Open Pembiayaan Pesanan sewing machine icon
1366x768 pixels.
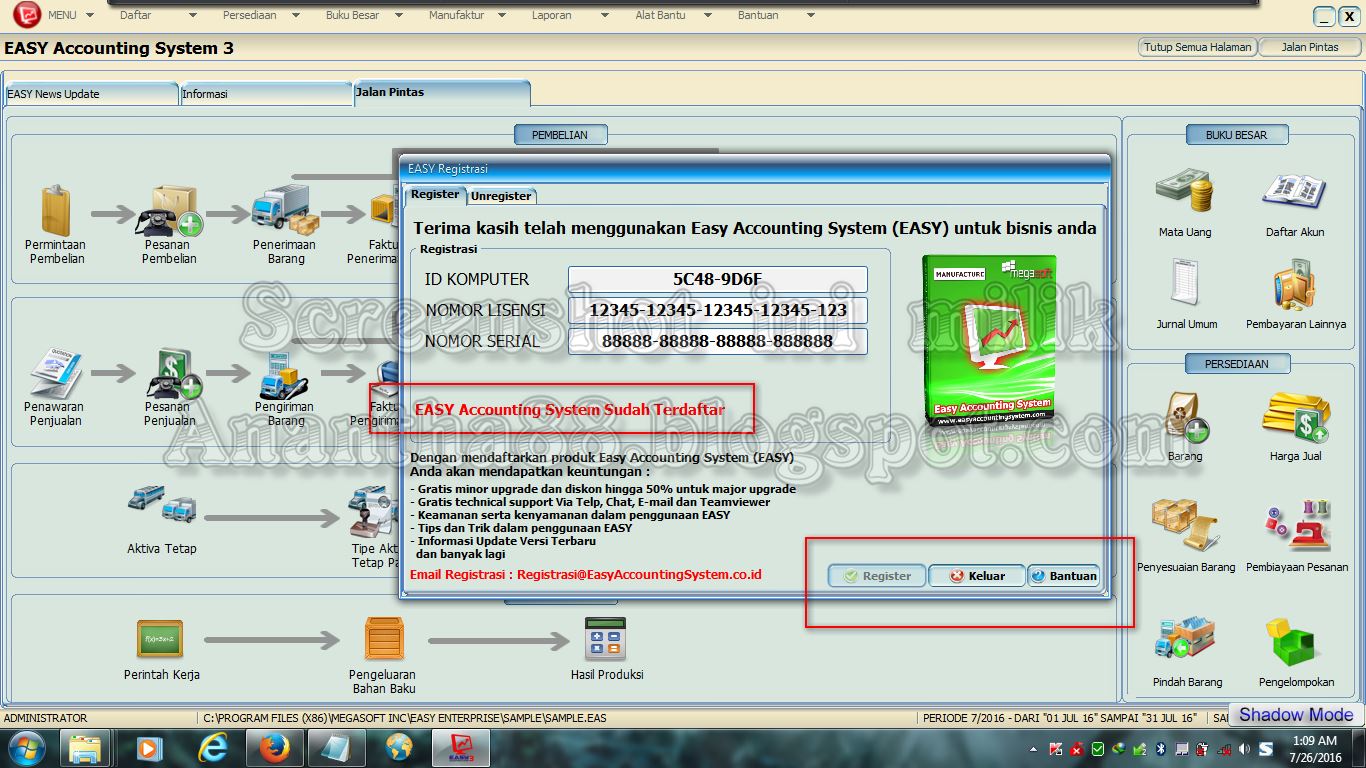click(x=1296, y=525)
